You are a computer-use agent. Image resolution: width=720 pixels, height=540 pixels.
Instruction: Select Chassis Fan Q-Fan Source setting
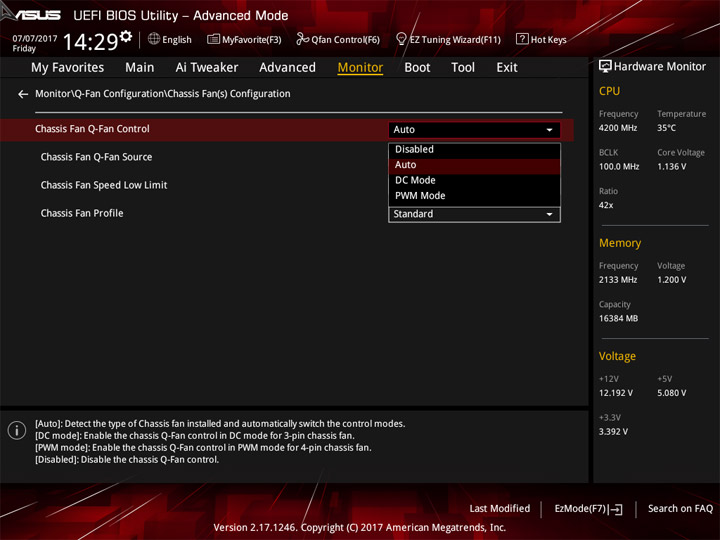pos(96,157)
